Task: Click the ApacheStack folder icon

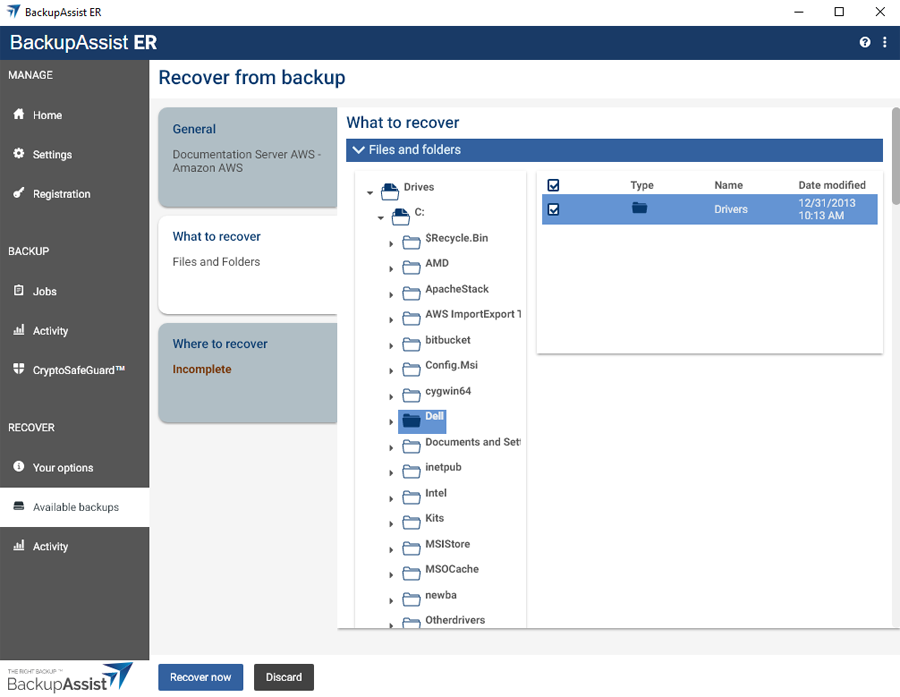Action: tap(411, 293)
